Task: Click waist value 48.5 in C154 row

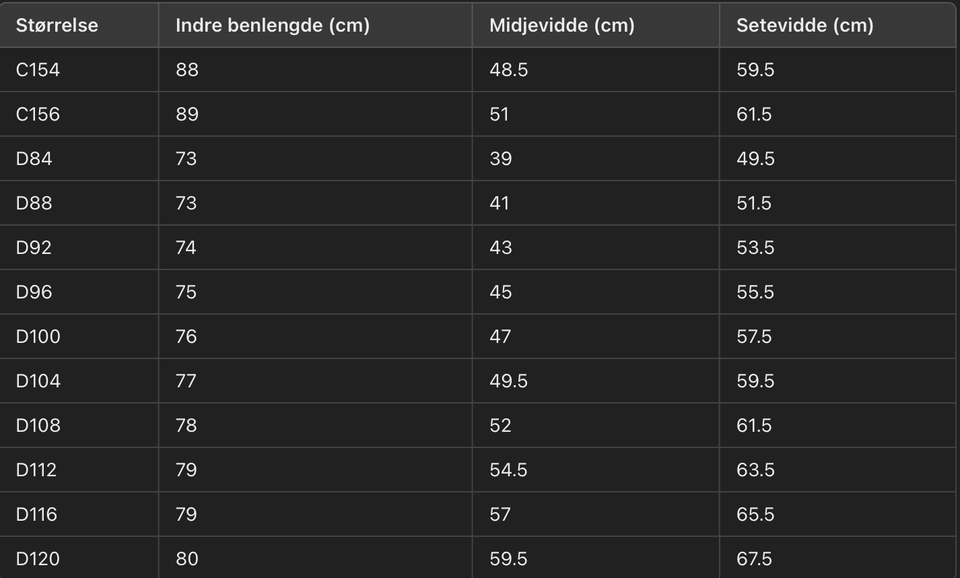Action: pyautogui.click(x=508, y=70)
